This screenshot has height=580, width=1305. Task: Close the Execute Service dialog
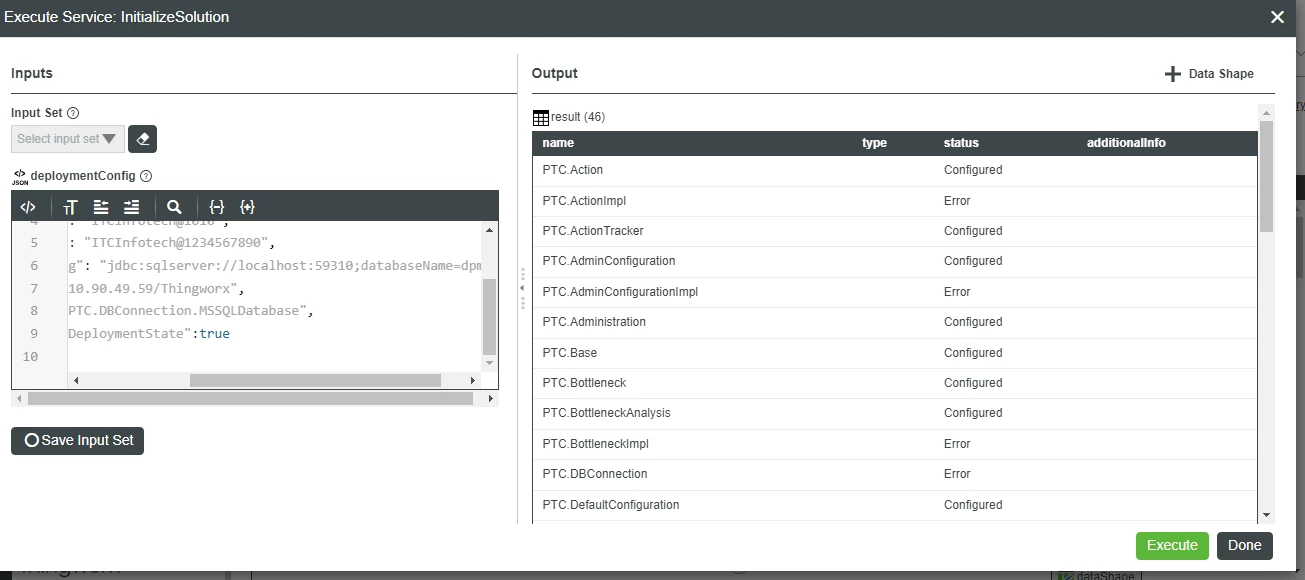1277,17
